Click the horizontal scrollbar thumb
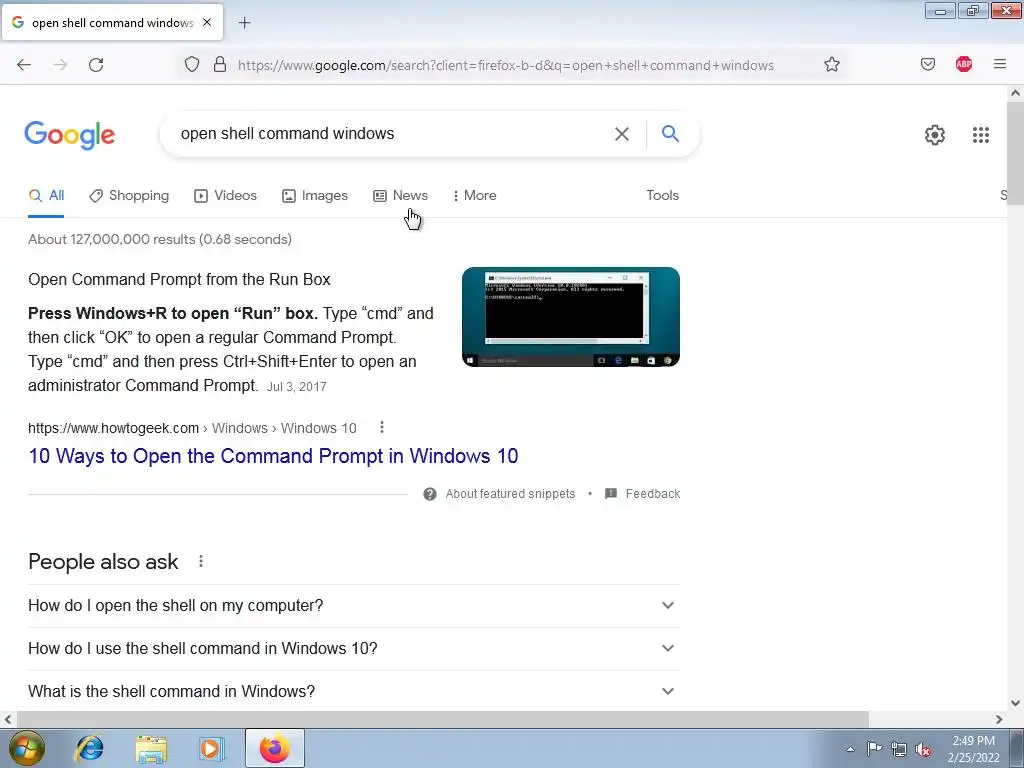This screenshot has height=768, width=1024. click(x=442, y=719)
